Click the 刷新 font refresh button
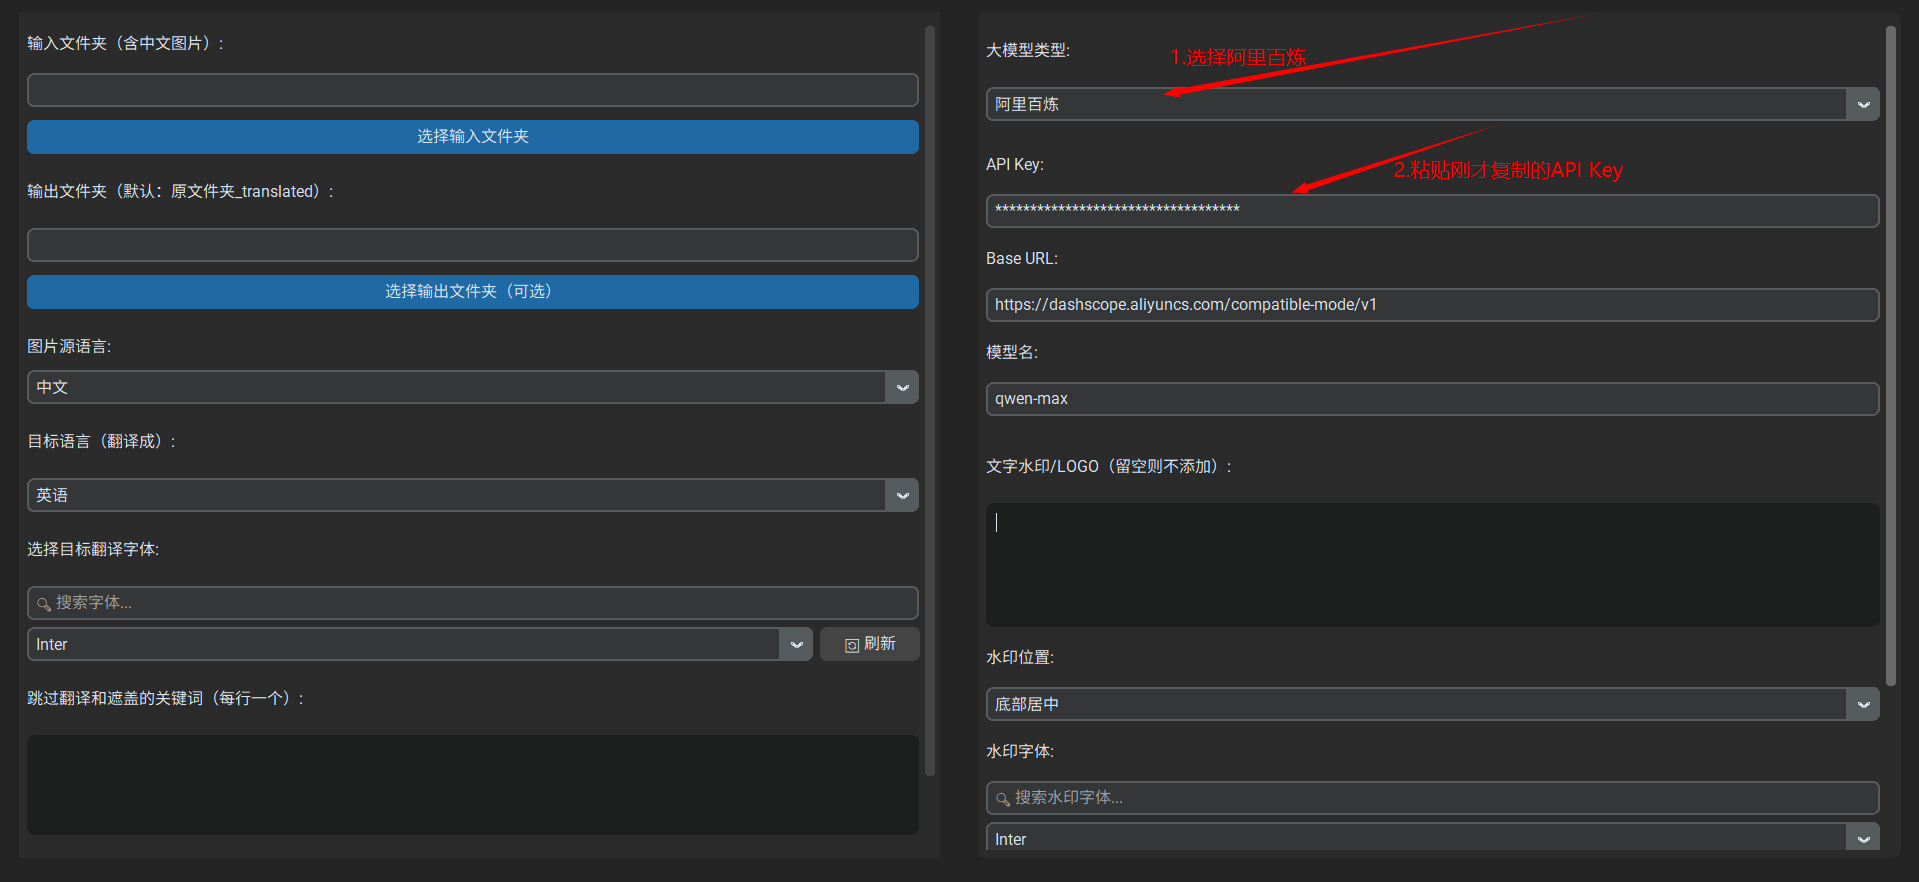 (x=869, y=644)
